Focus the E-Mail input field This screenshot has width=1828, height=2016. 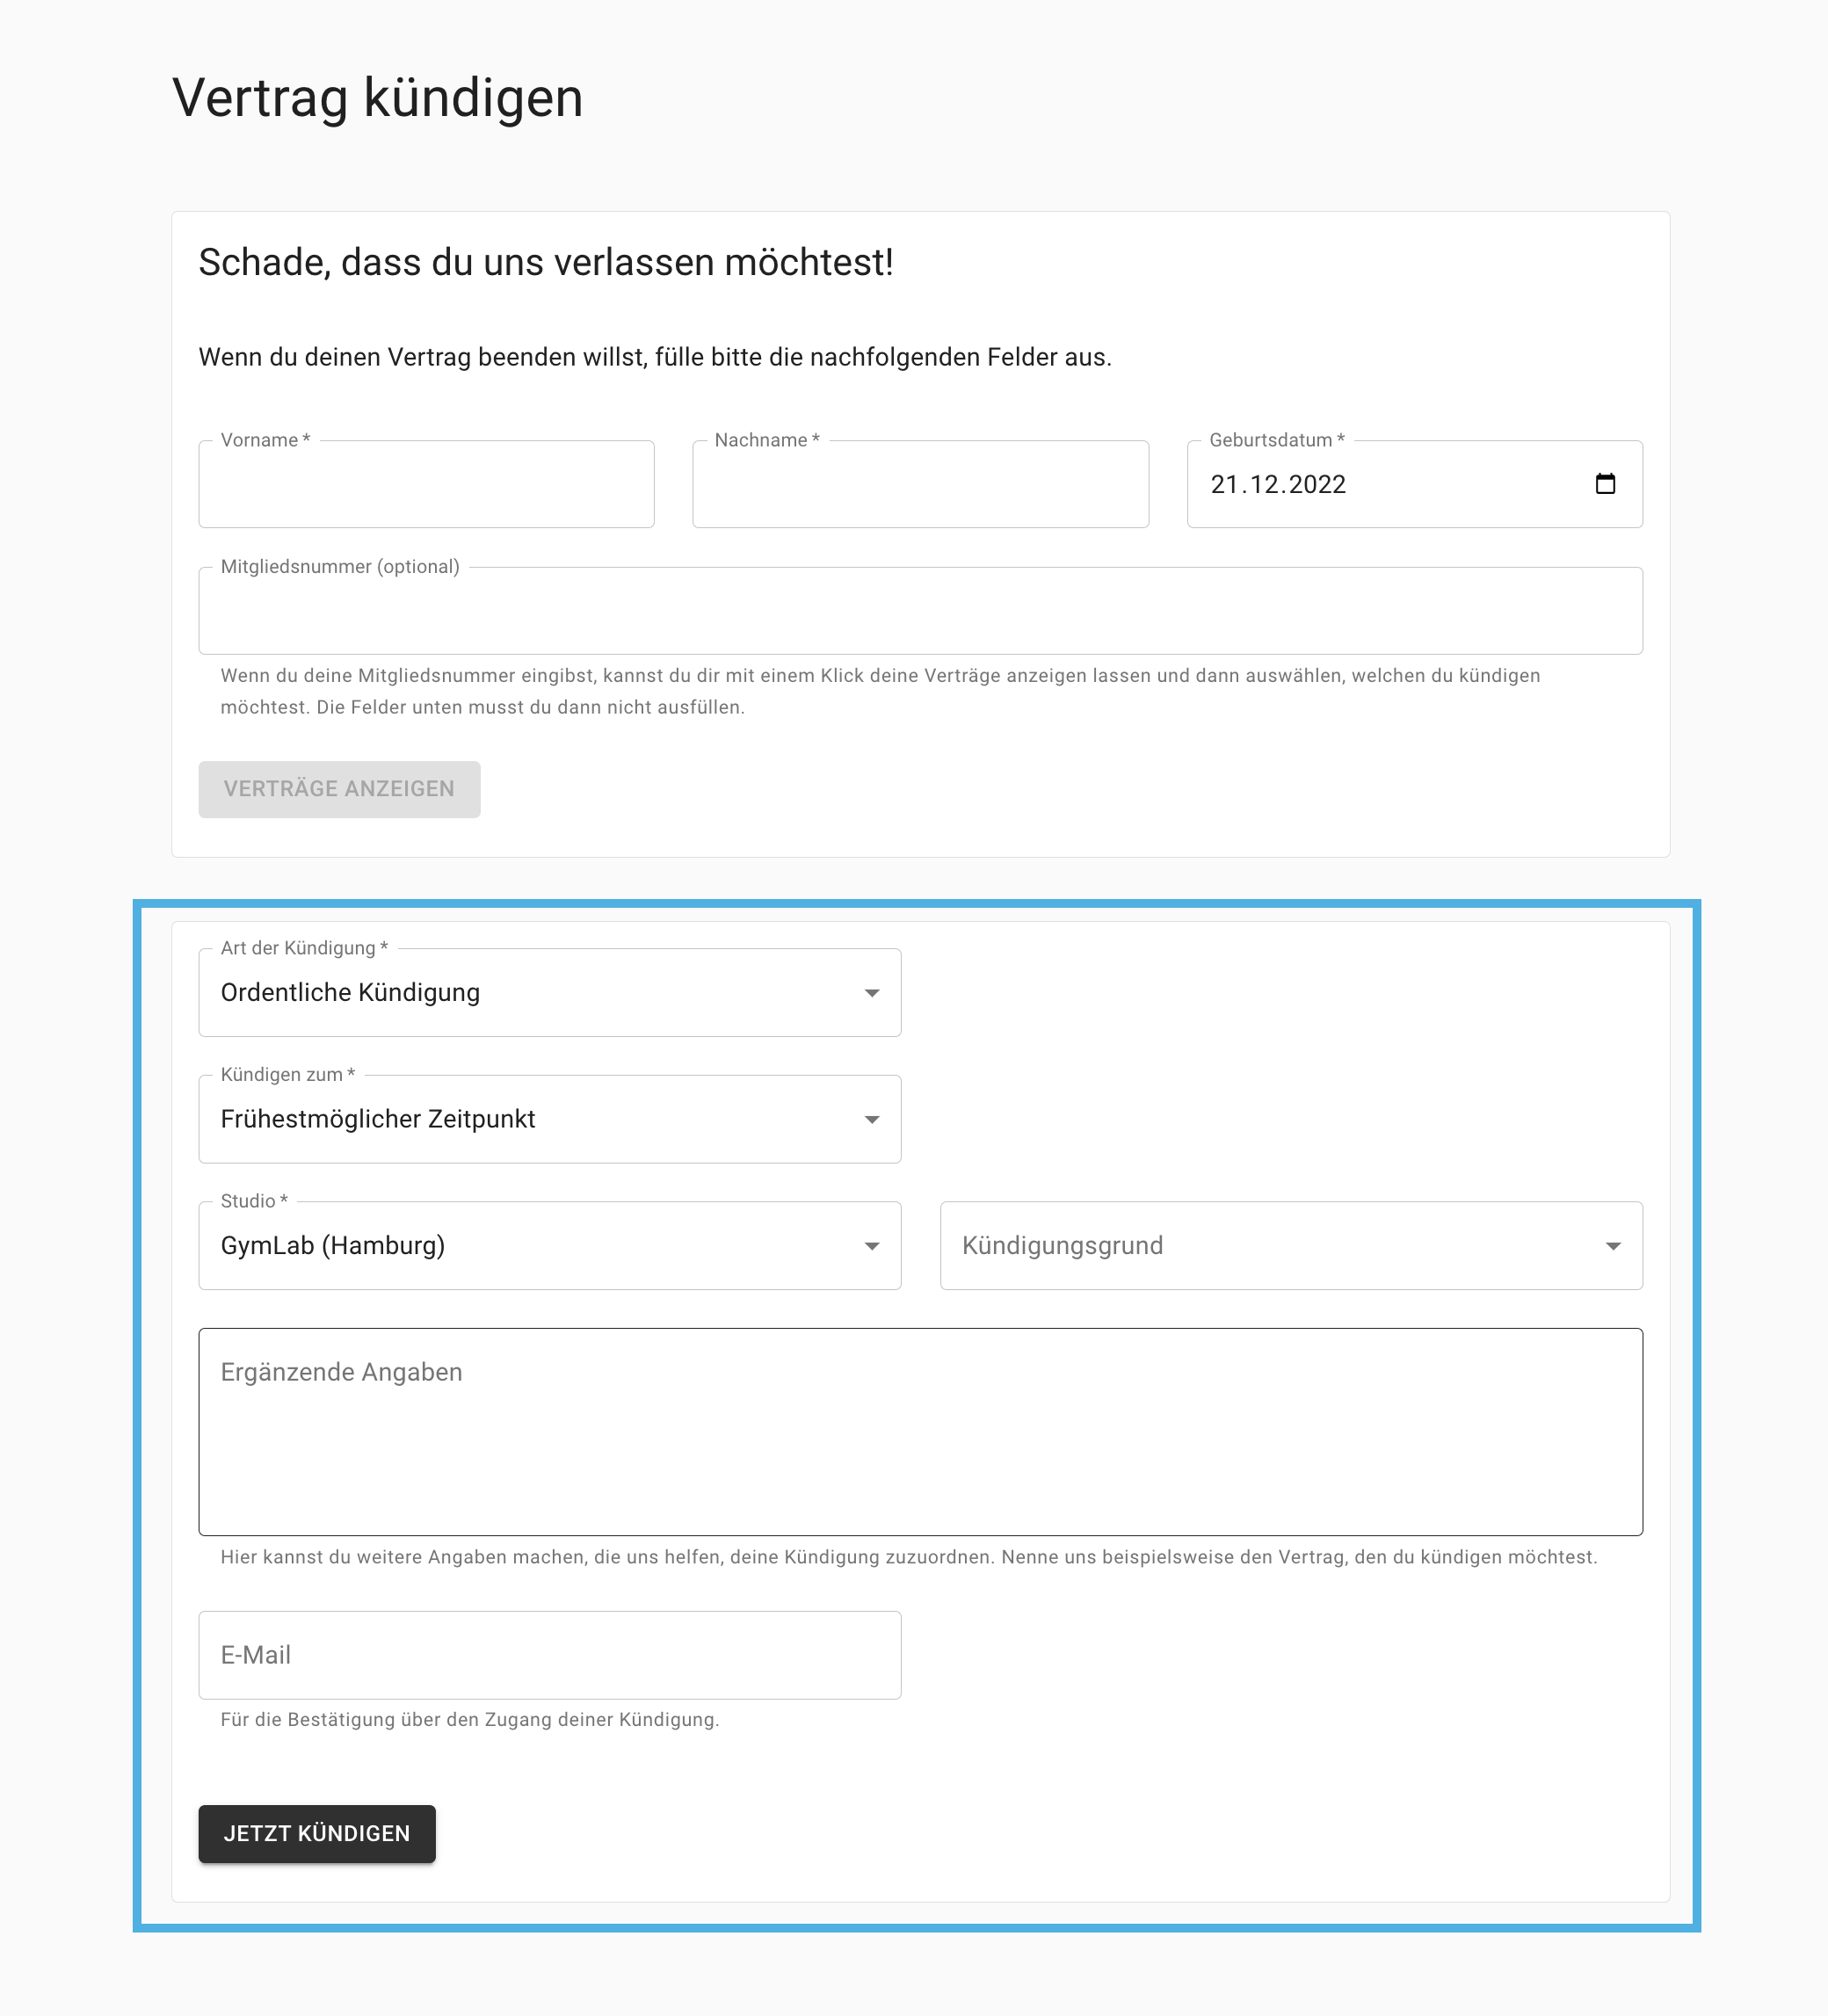[x=550, y=1655]
